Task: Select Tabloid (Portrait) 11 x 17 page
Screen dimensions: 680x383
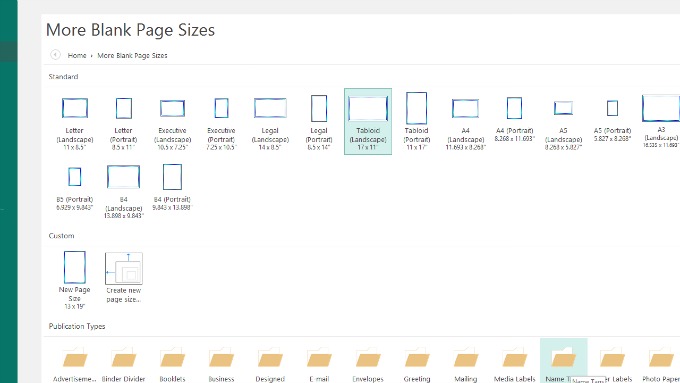Action: (x=416, y=122)
